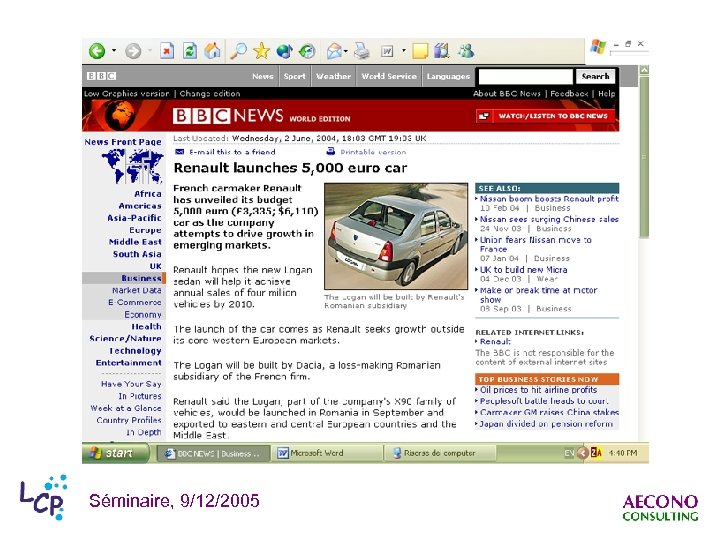720x540 pixels.
Task: Select Middle East in the sidebar
Action: click(x=135, y=242)
